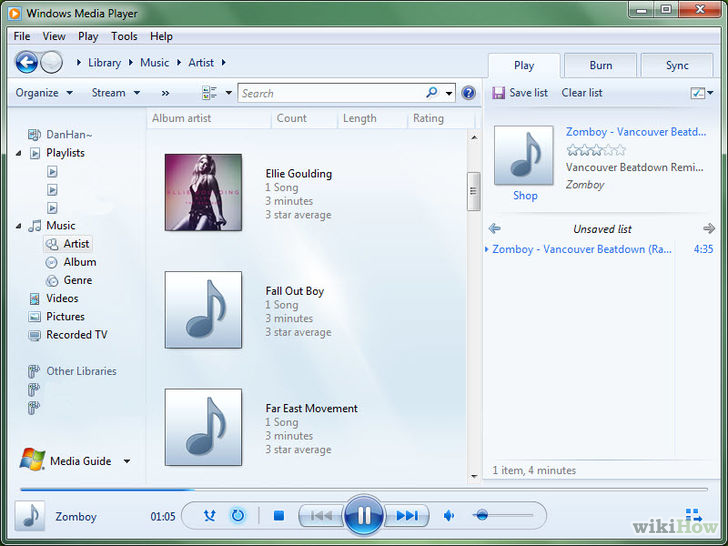Click in the Search input field
728x546 pixels.
coord(331,93)
